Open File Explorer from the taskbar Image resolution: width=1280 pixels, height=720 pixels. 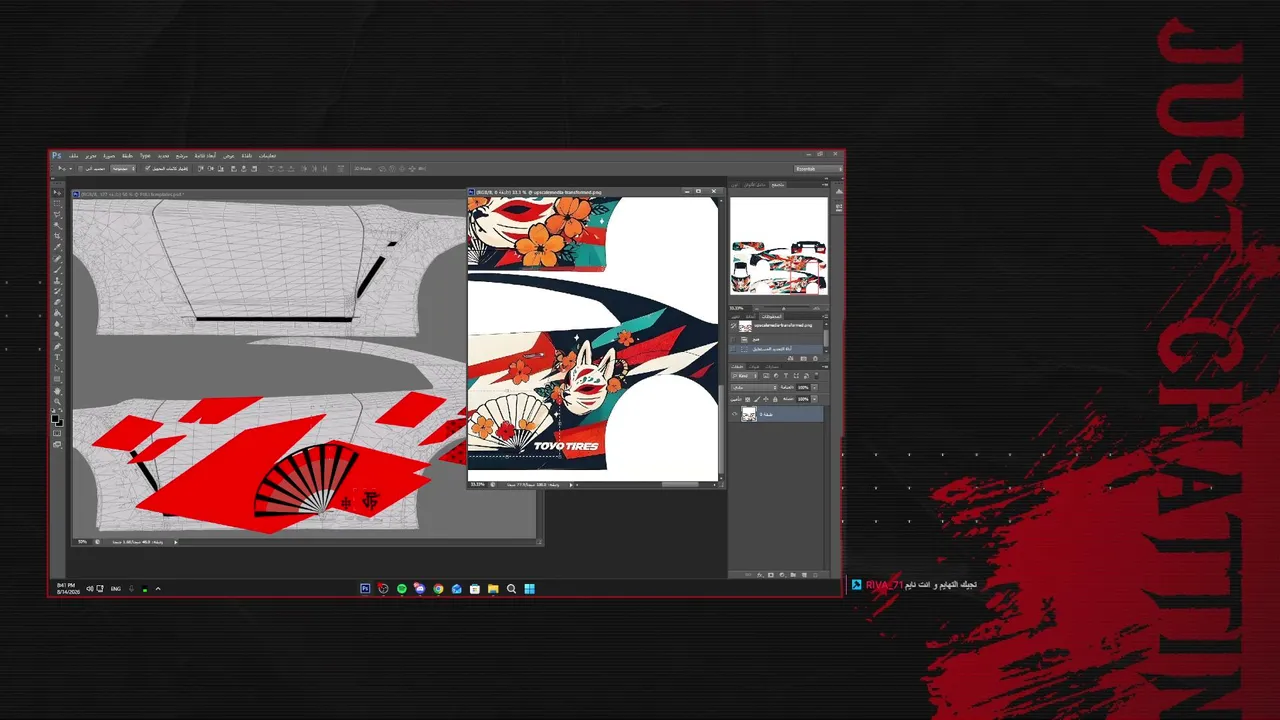coord(493,589)
